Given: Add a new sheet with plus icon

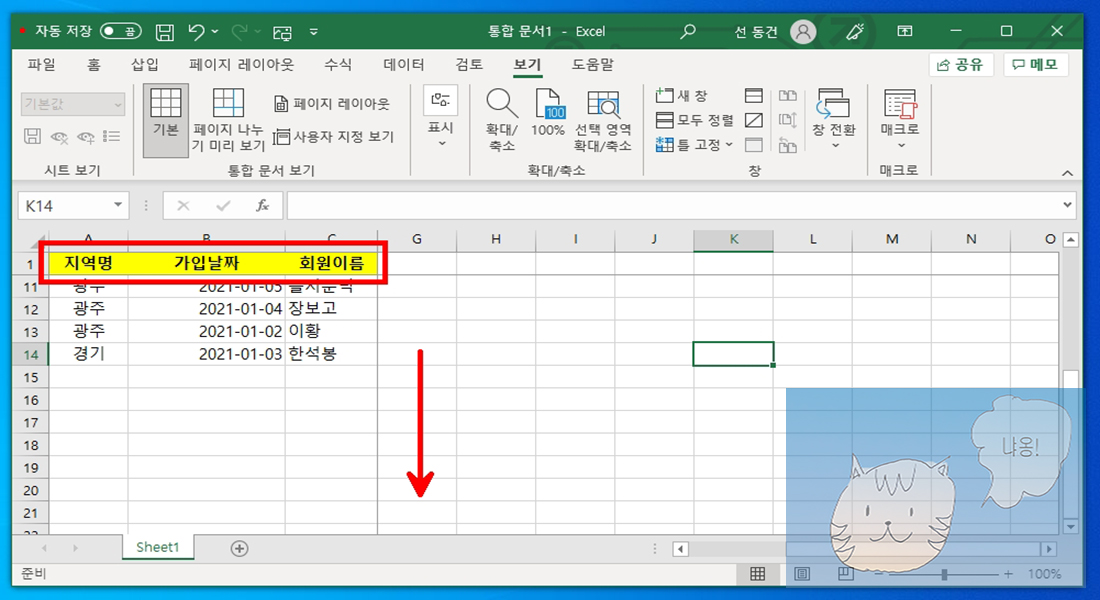Looking at the screenshot, I should click(x=239, y=548).
